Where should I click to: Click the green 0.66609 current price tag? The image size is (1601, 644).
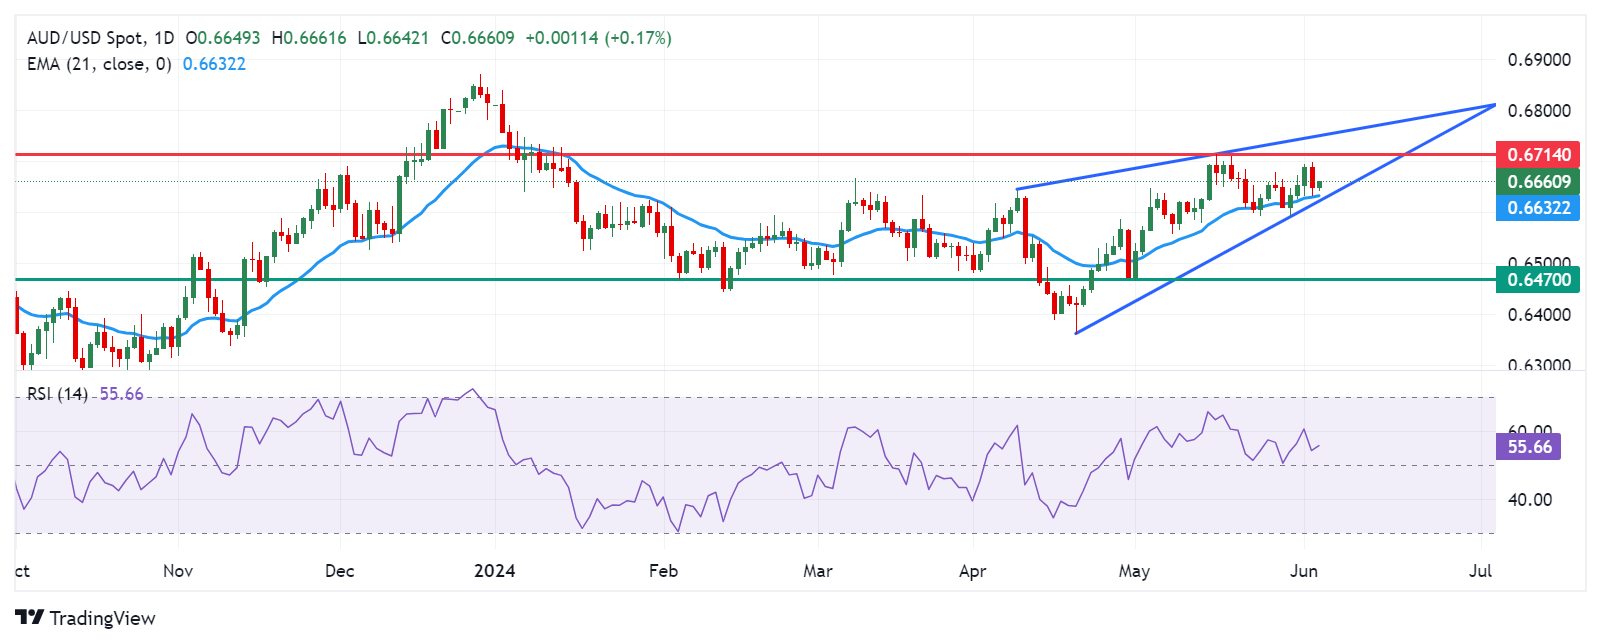click(1538, 181)
